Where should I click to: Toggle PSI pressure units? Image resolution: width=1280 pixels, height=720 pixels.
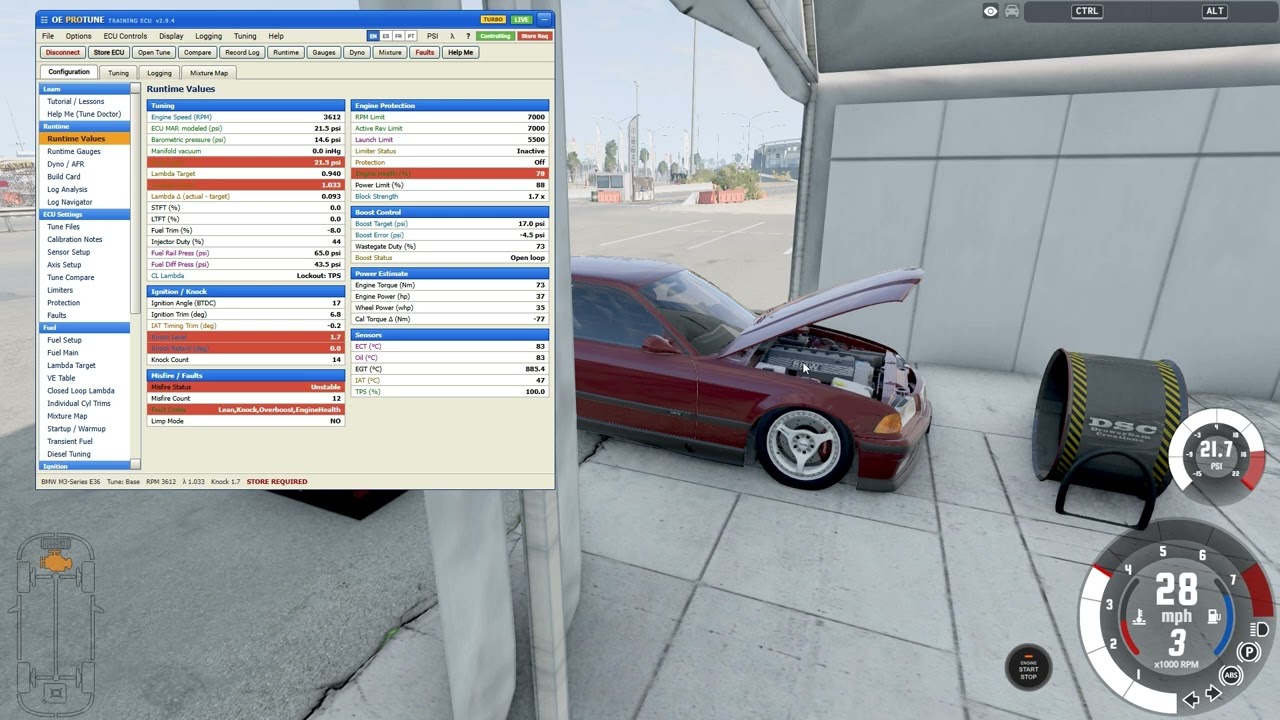coord(432,36)
